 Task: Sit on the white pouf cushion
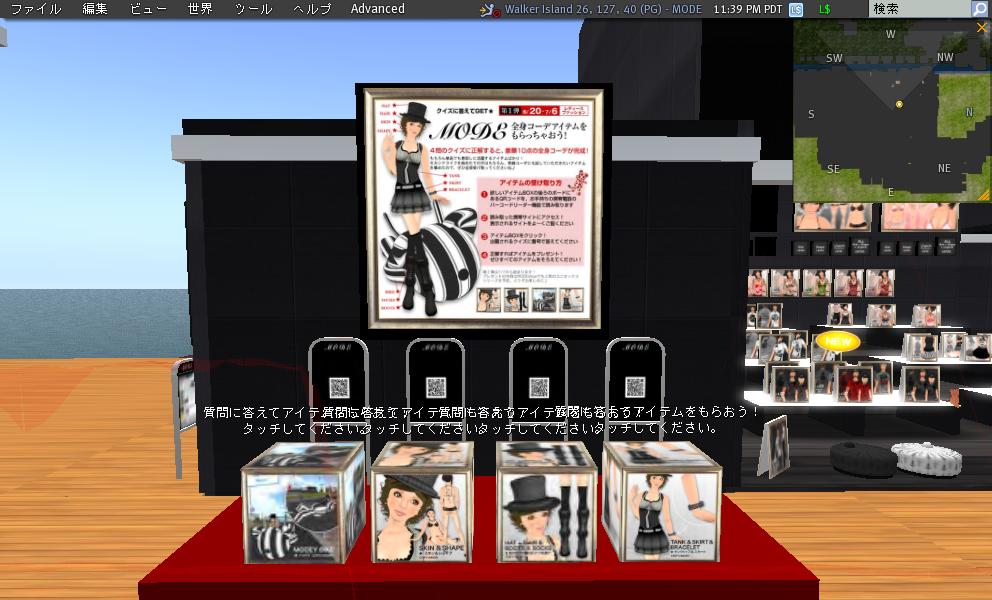pyautogui.click(x=927, y=457)
